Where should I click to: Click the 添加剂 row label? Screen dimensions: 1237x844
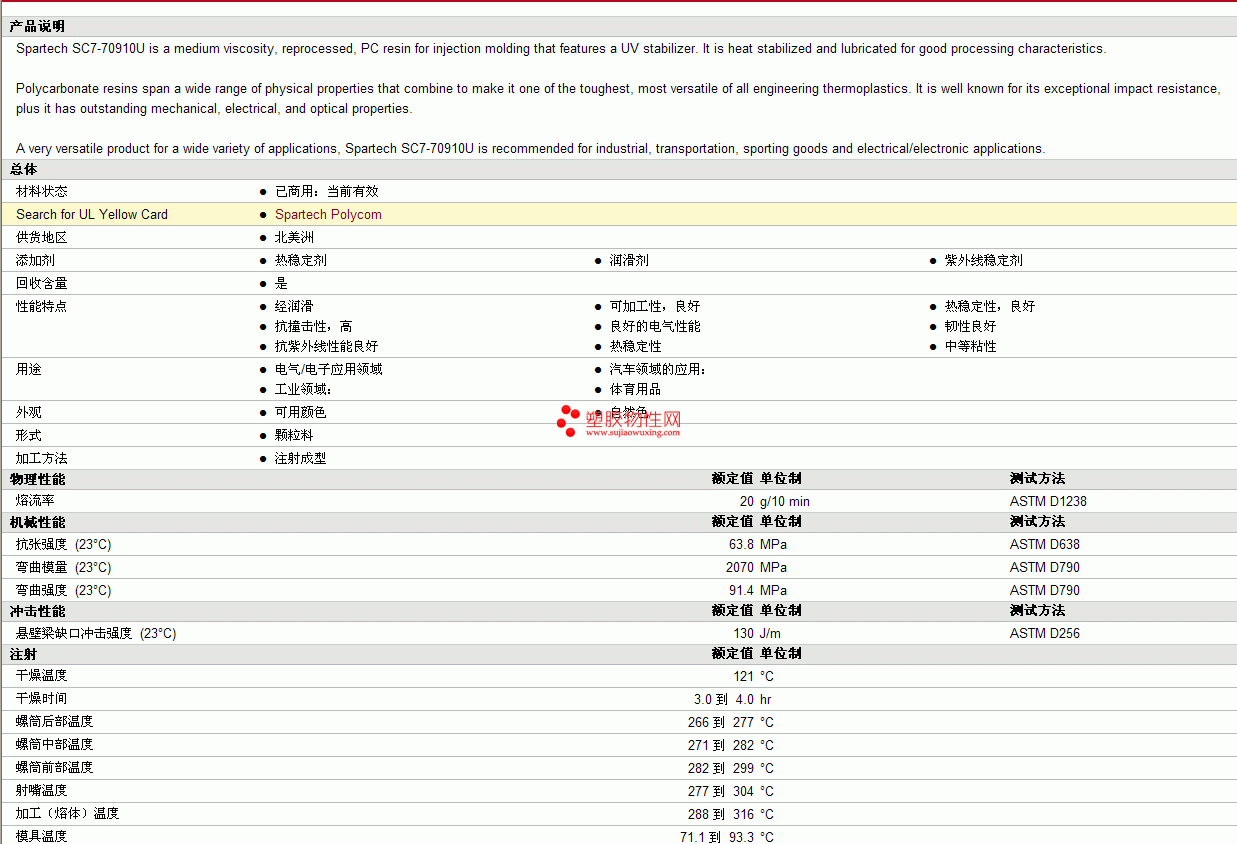tap(36, 260)
